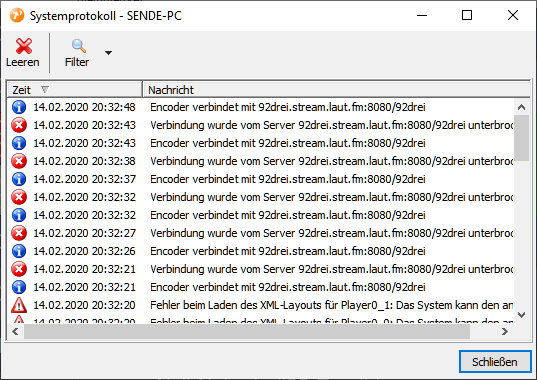Expand the Filter dropdown arrow

pos(108,53)
